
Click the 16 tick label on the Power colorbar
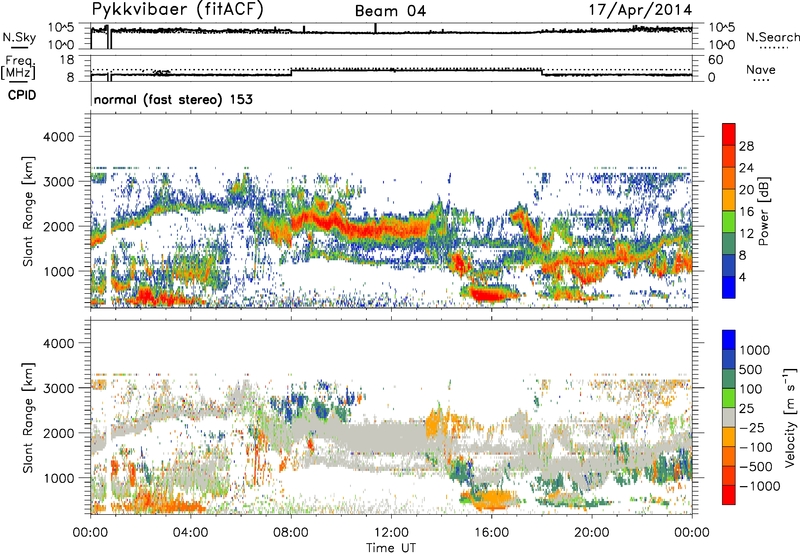[746, 212]
